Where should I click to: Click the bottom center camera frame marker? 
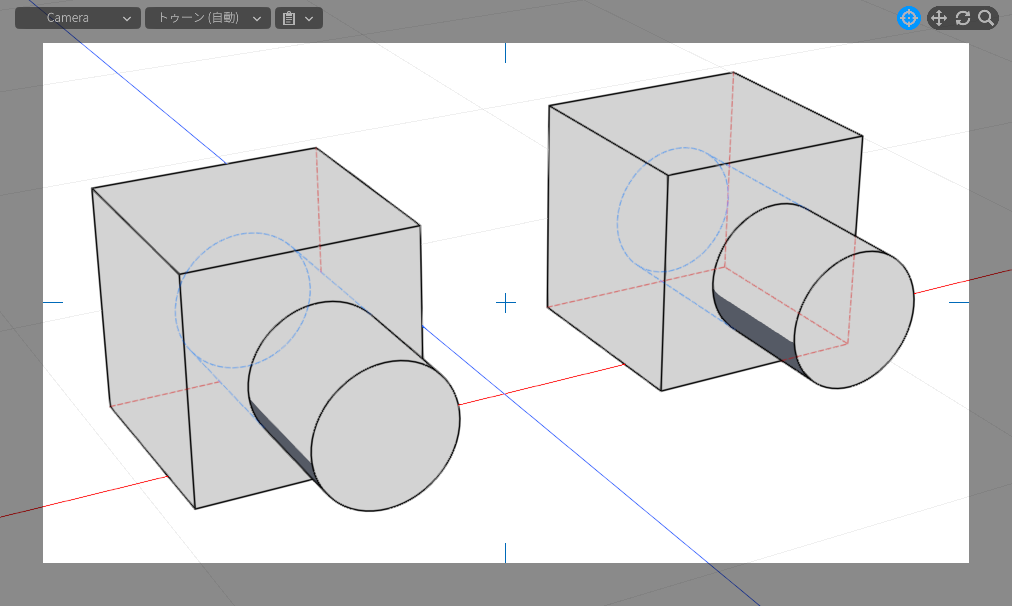(x=506, y=552)
